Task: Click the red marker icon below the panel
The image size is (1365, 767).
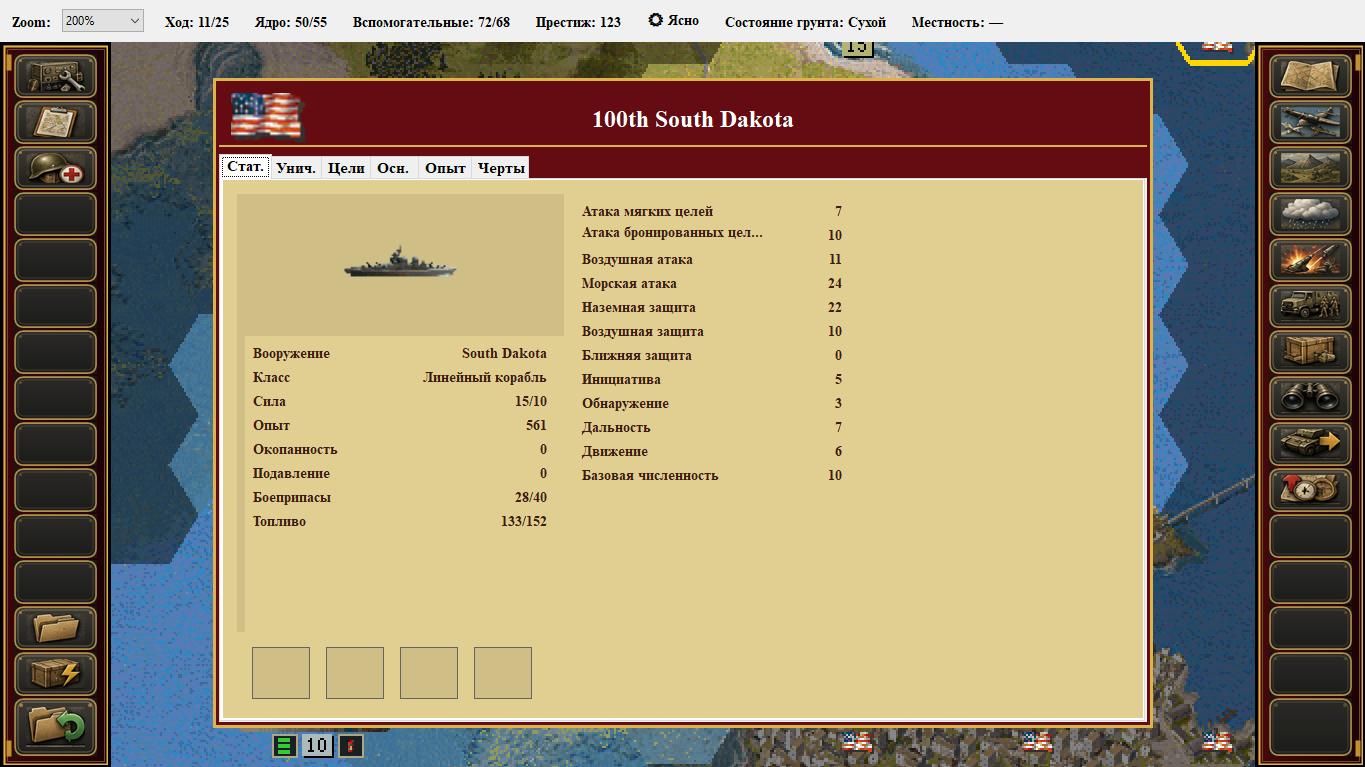Action: pyautogui.click(x=350, y=746)
